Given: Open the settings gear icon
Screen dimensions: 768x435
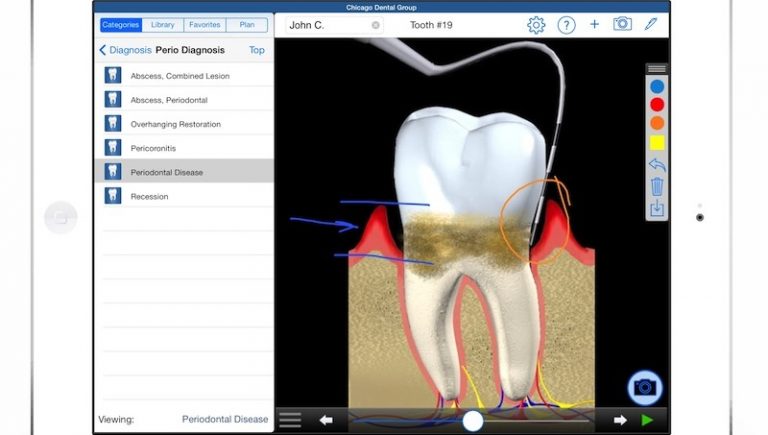Looking at the screenshot, I should click(x=536, y=25).
